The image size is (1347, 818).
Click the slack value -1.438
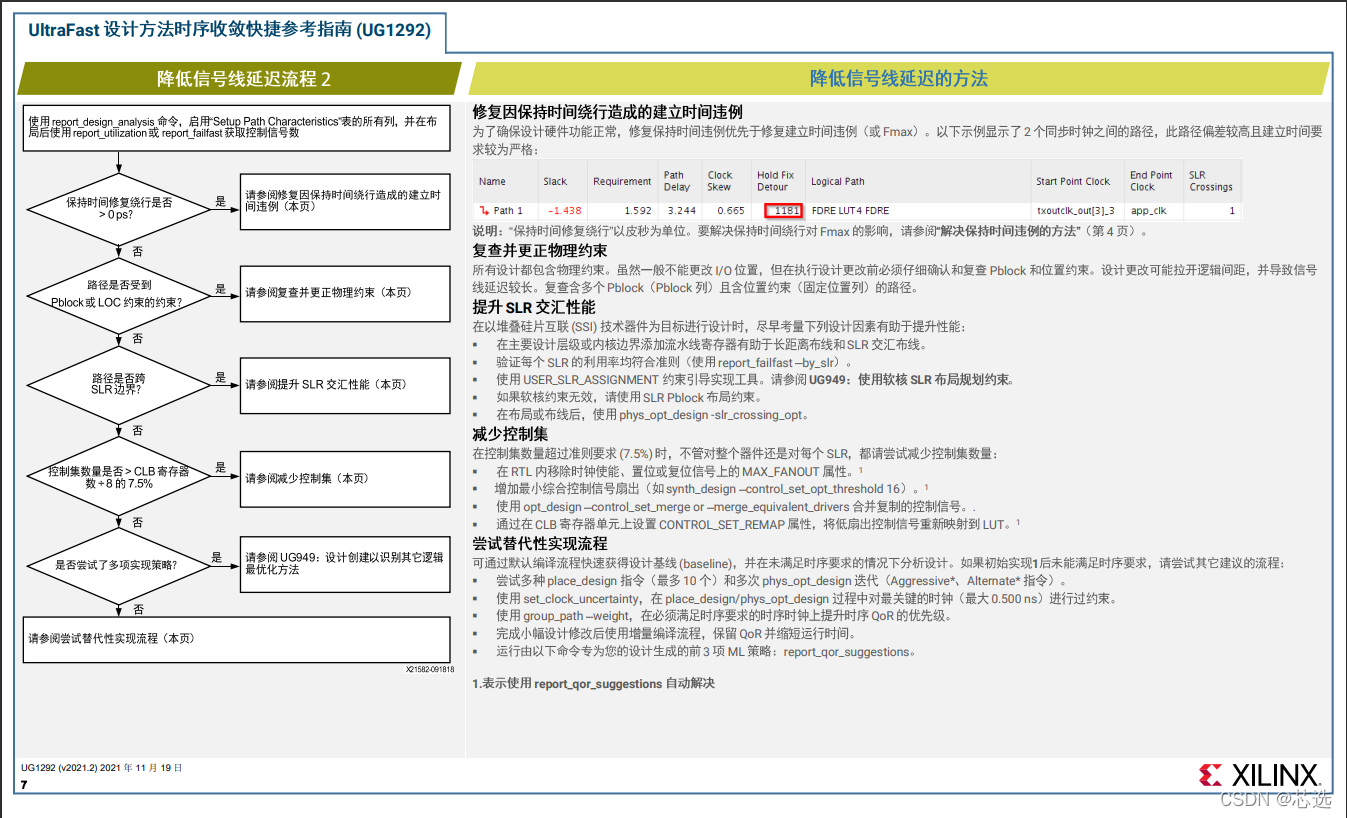564,211
